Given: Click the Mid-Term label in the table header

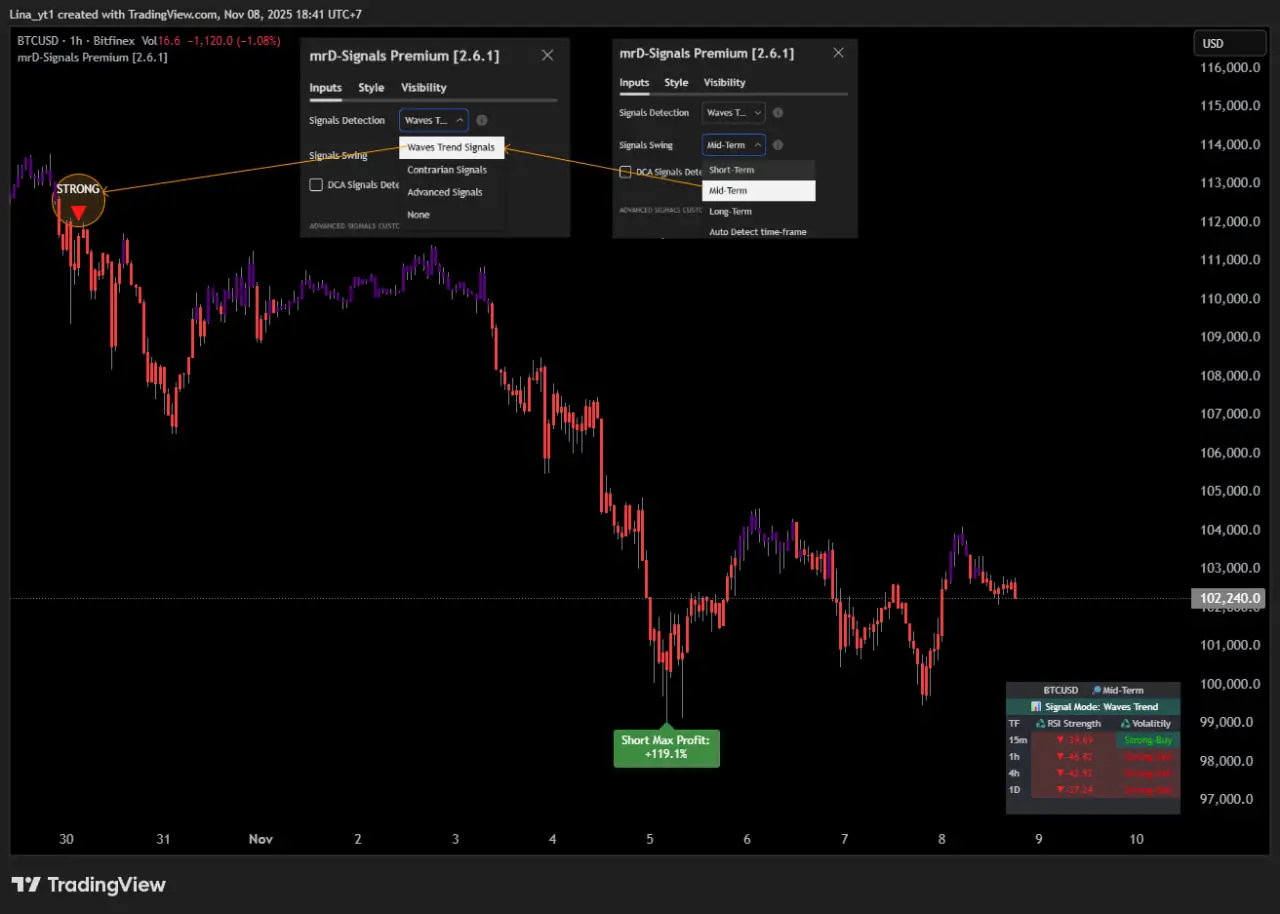Looking at the screenshot, I should coord(1117,690).
